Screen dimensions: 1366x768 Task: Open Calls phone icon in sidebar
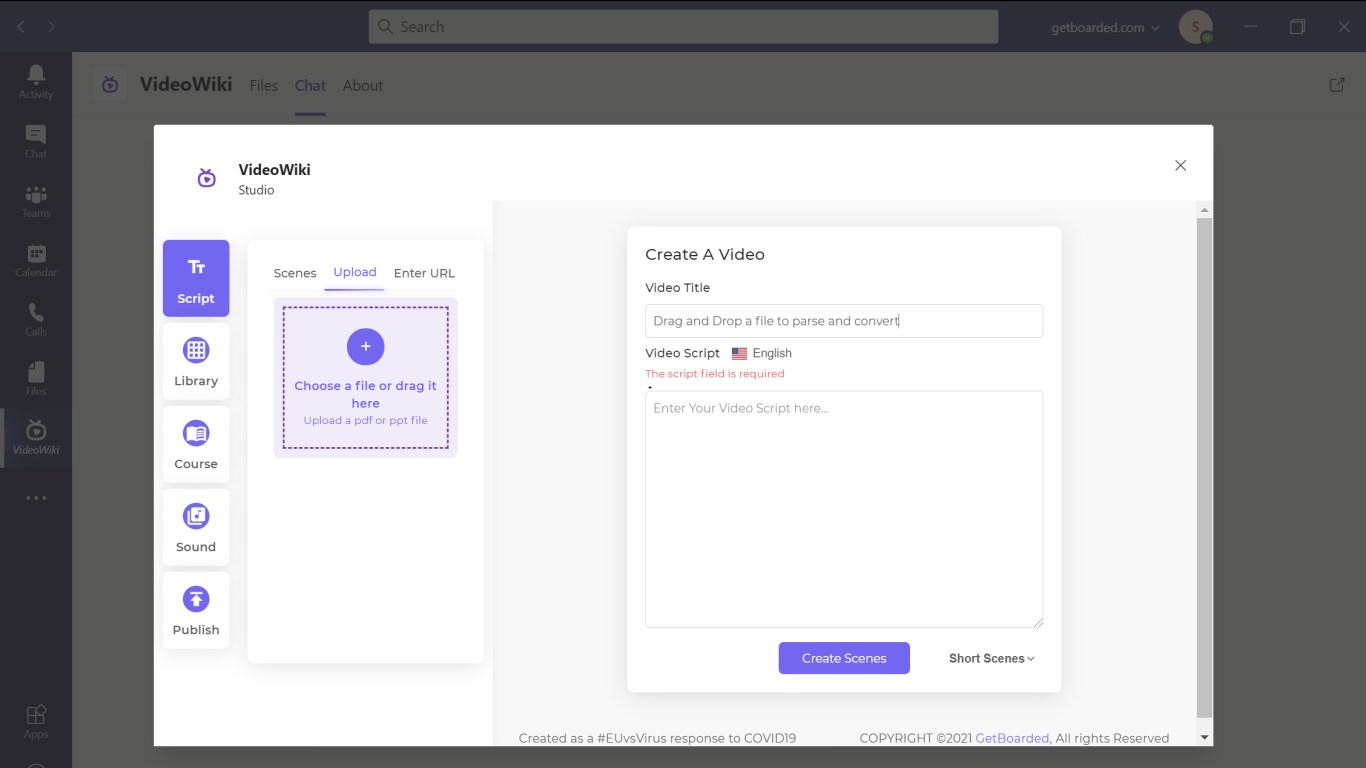36,319
